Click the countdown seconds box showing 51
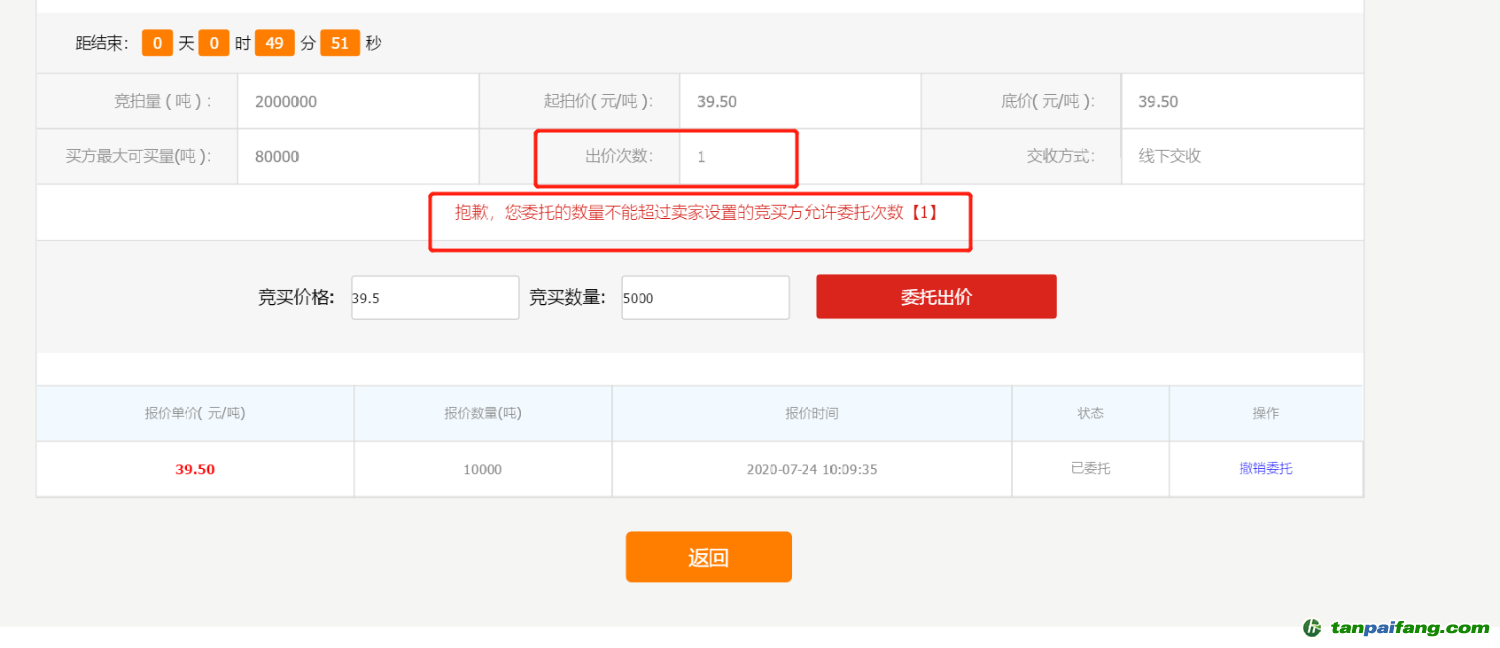1500x648 pixels. tap(340, 43)
